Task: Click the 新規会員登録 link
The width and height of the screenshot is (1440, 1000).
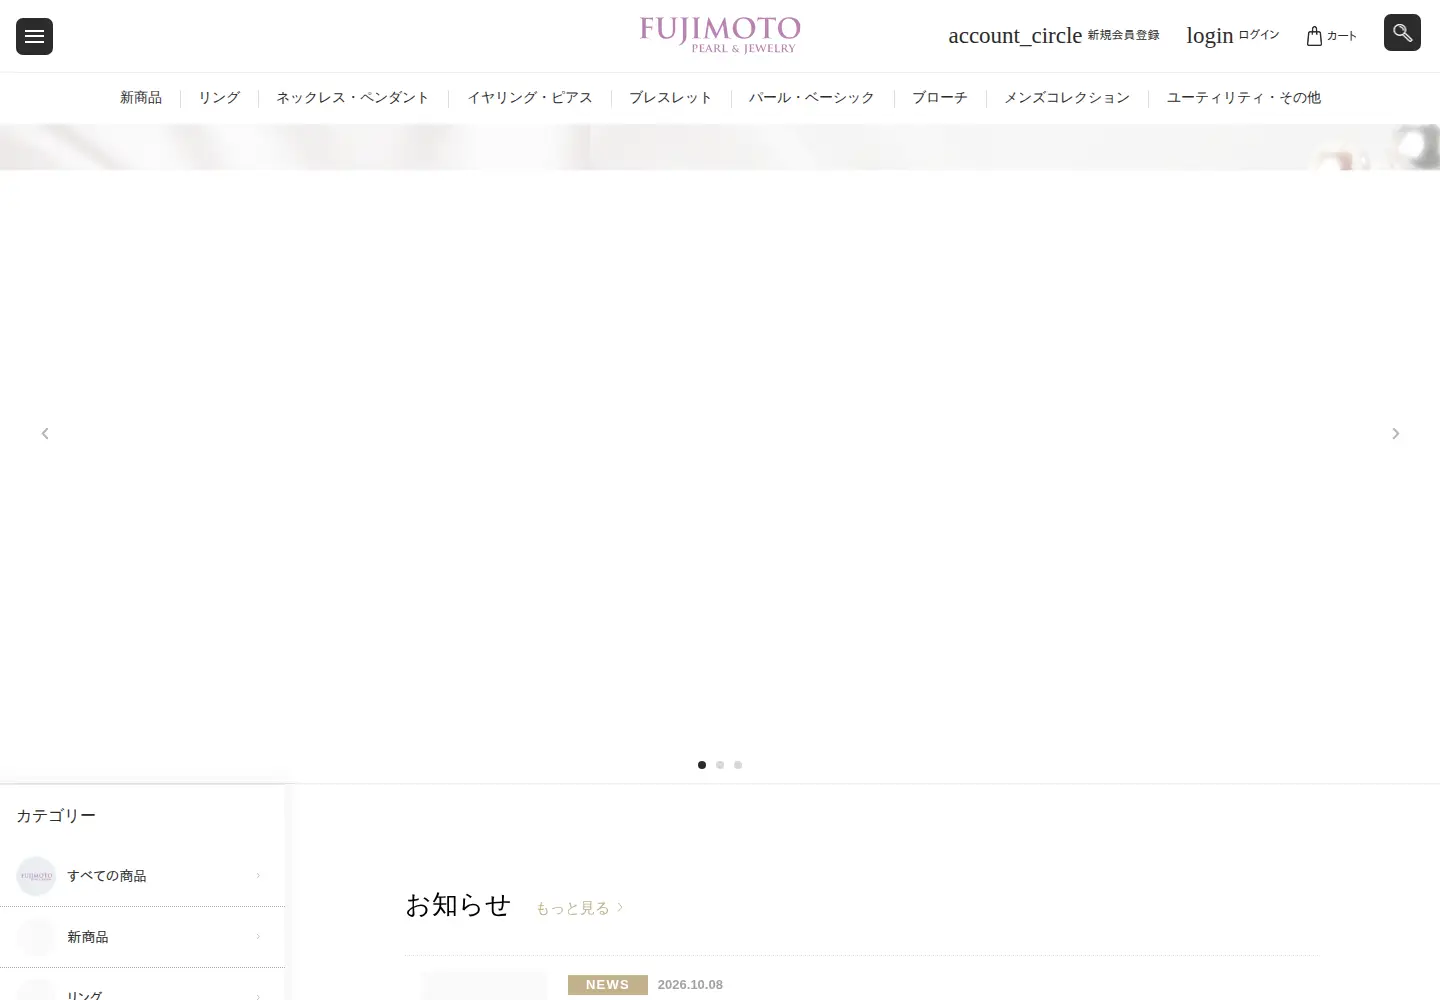Action: coord(1124,35)
